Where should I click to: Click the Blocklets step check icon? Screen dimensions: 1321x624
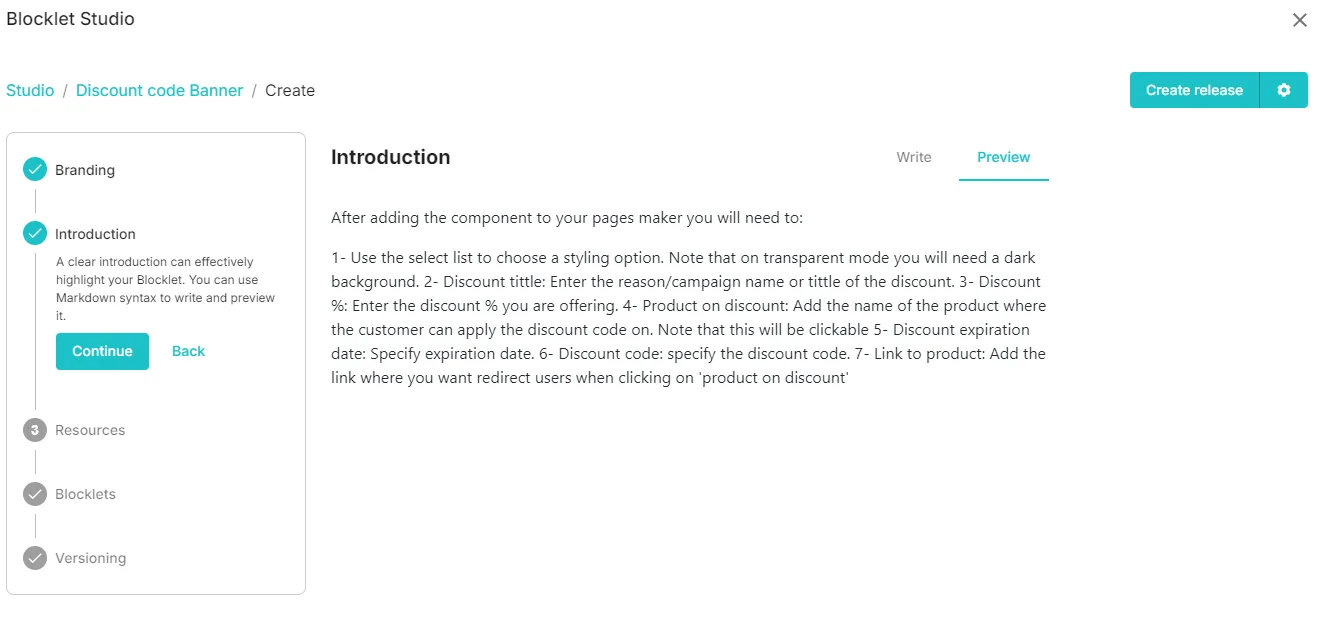click(35, 494)
